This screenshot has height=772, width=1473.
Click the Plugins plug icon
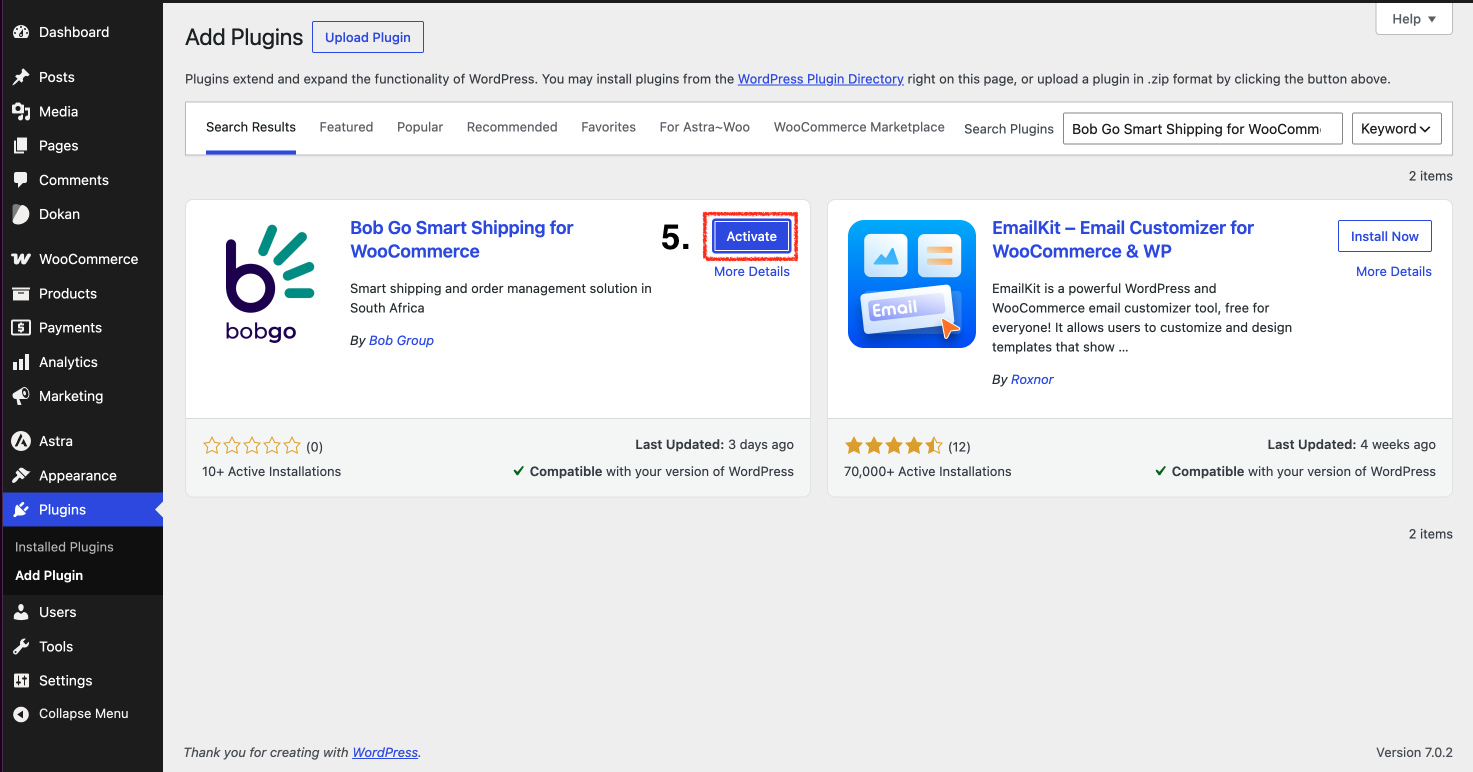(21, 510)
